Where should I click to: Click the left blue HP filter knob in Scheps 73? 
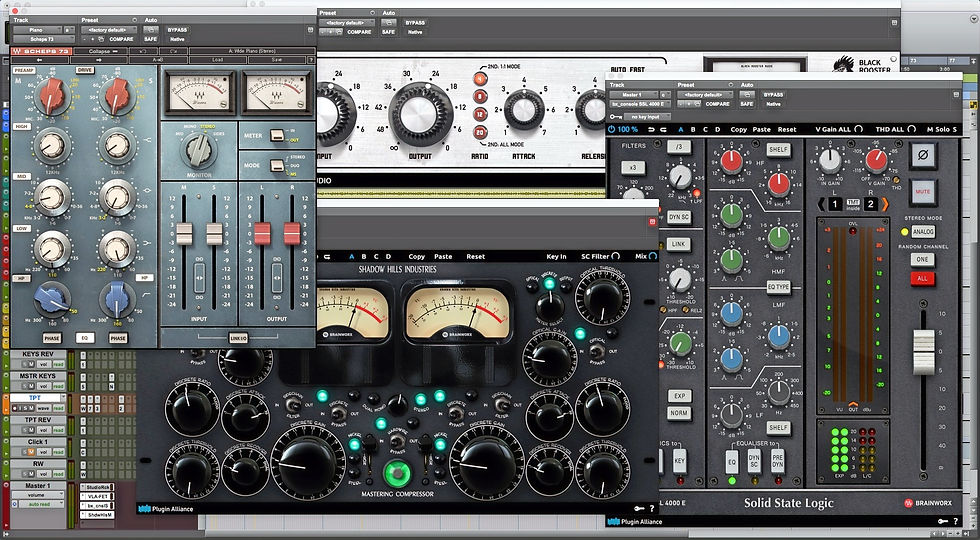[52, 299]
